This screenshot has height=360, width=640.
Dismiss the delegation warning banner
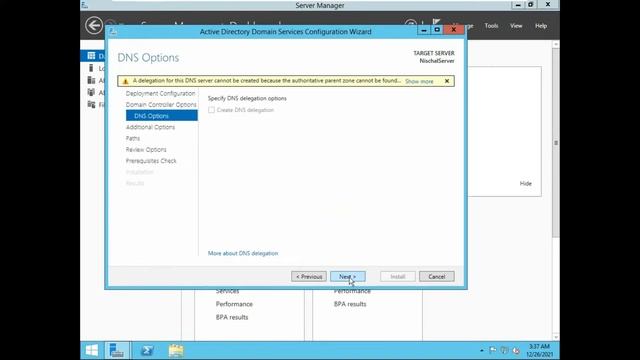pyautogui.click(x=447, y=81)
